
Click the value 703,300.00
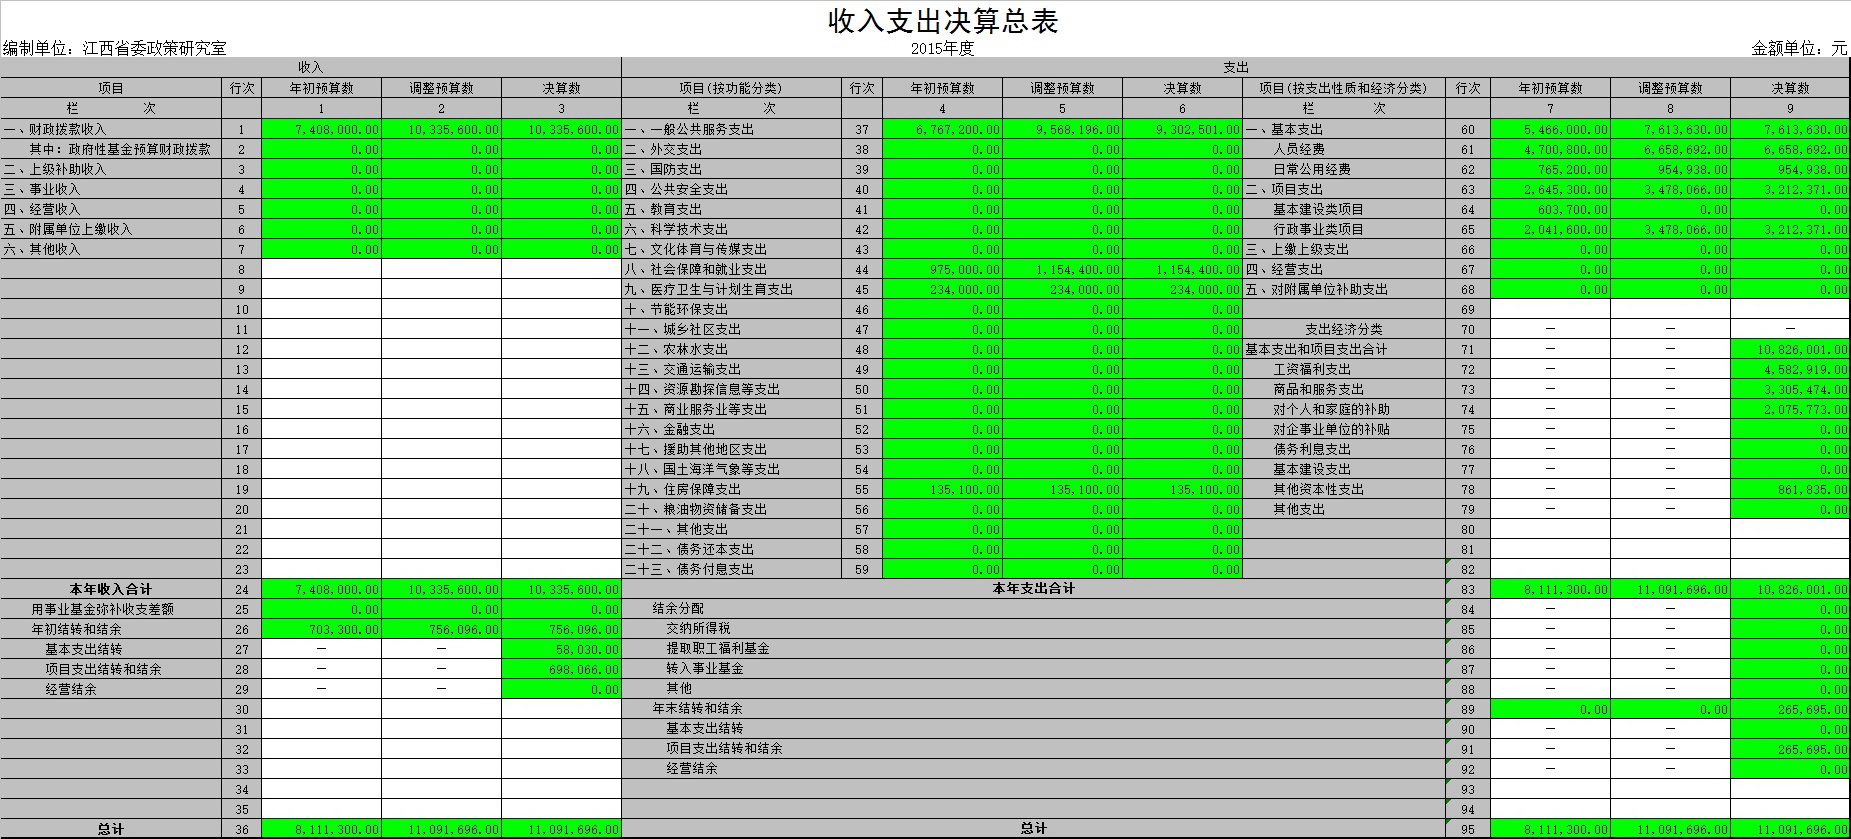point(321,629)
